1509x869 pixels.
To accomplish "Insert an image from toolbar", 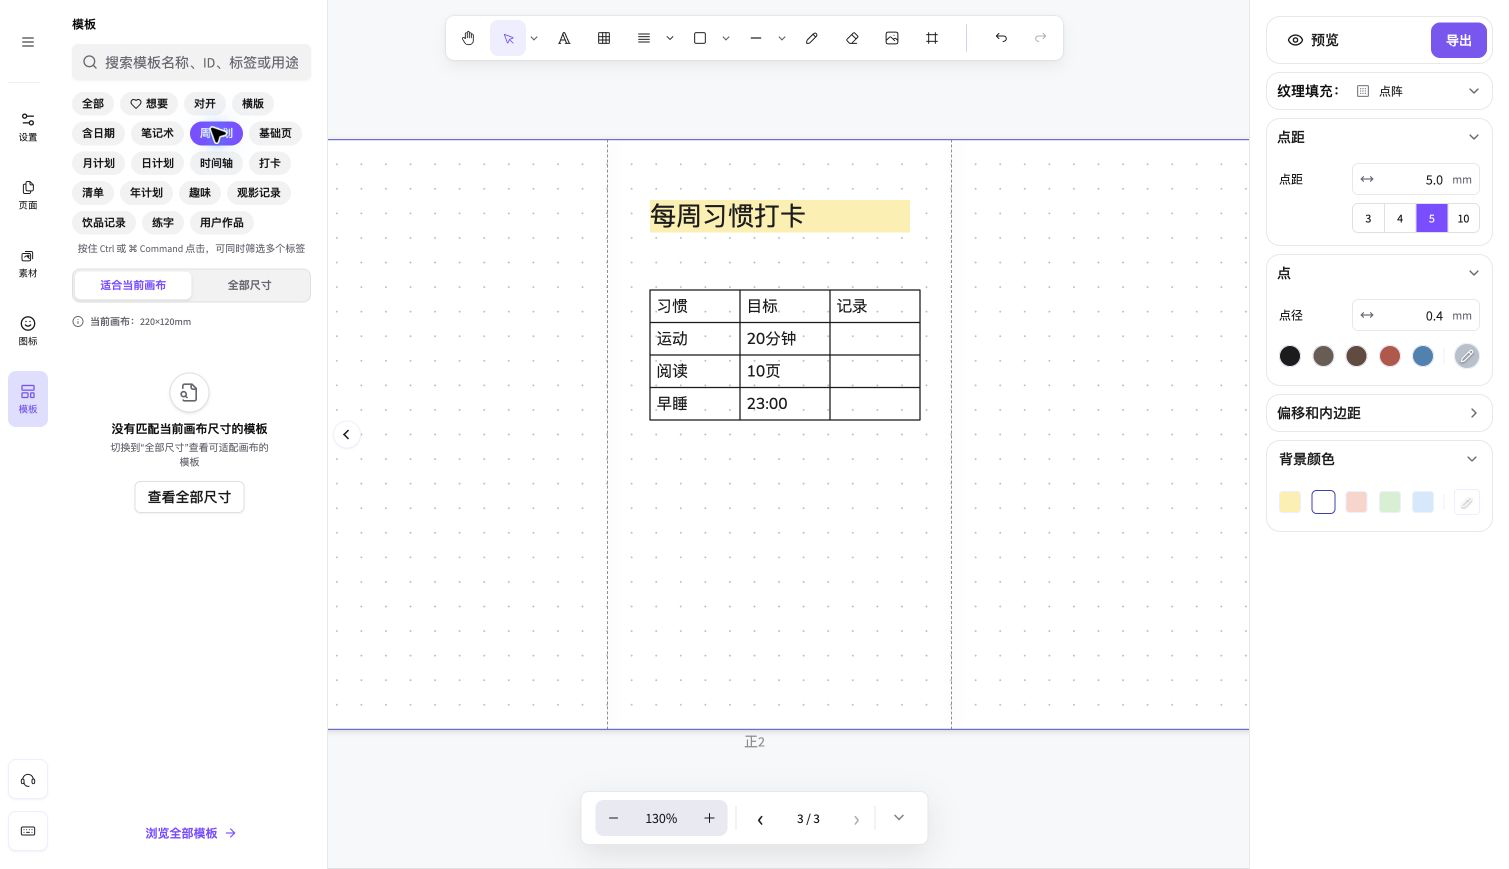I will [x=892, y=38].
